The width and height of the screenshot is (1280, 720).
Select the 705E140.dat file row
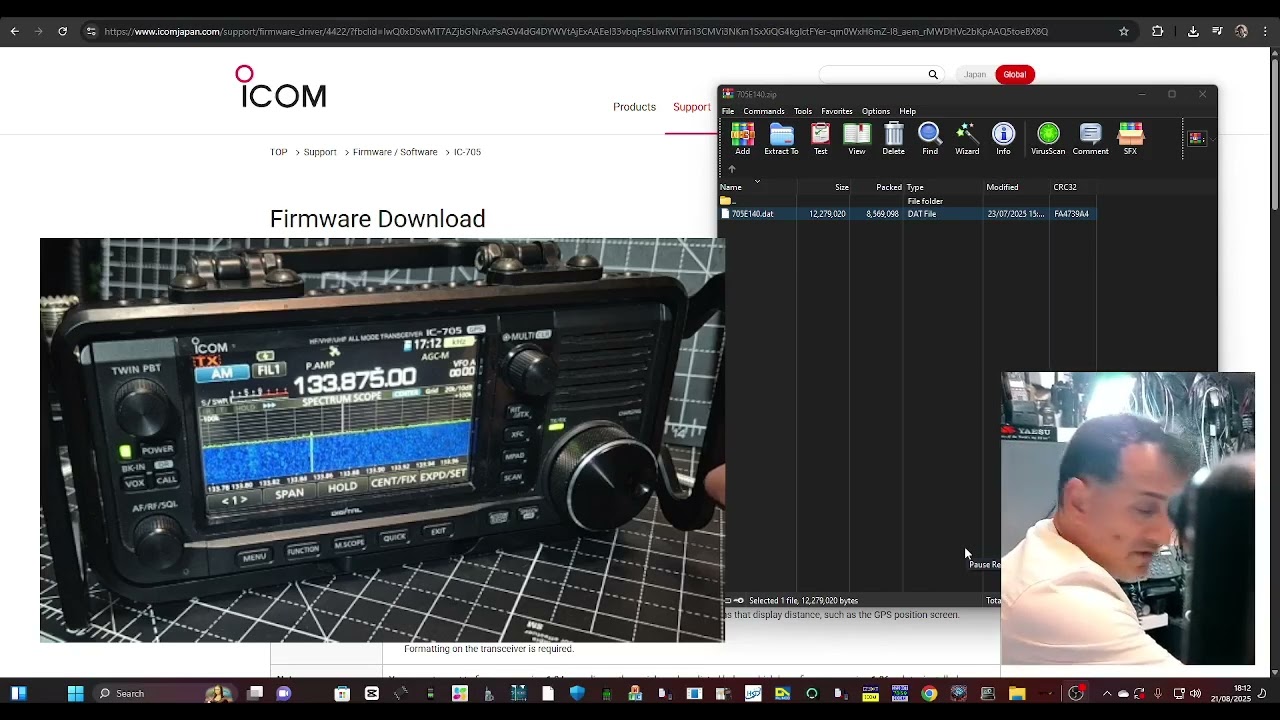point(908,214)
